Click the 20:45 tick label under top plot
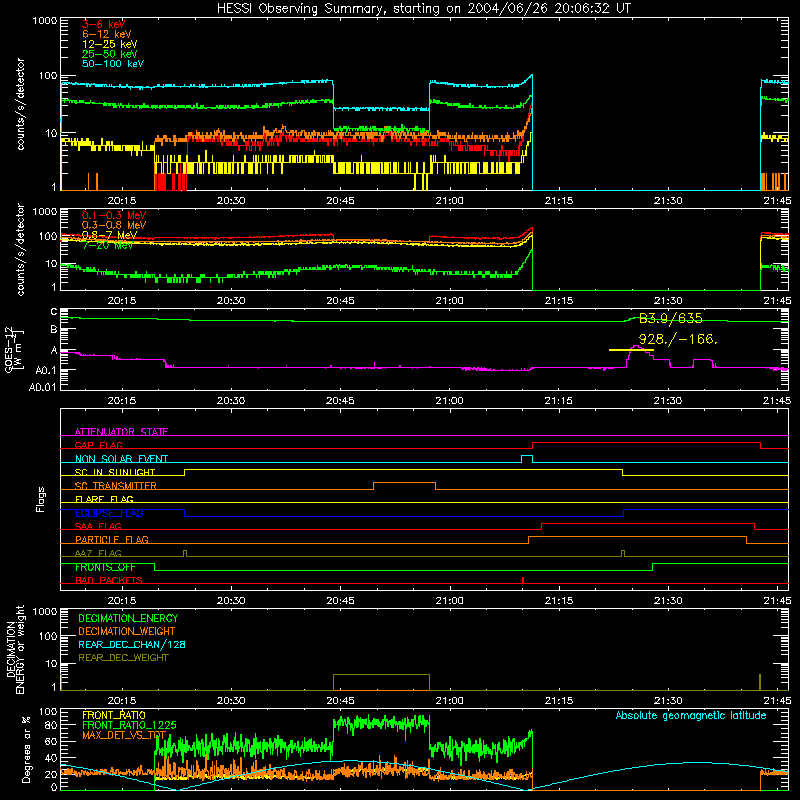Viewport: 800px width, 800px height. point(340,201)
